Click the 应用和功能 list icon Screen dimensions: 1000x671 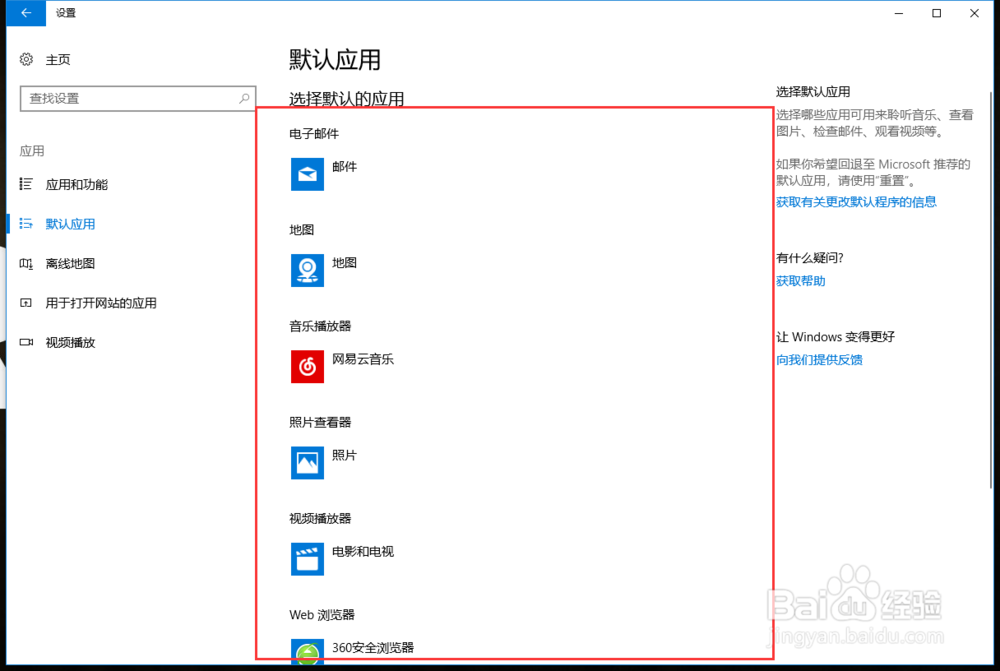[x=26, y=184]
